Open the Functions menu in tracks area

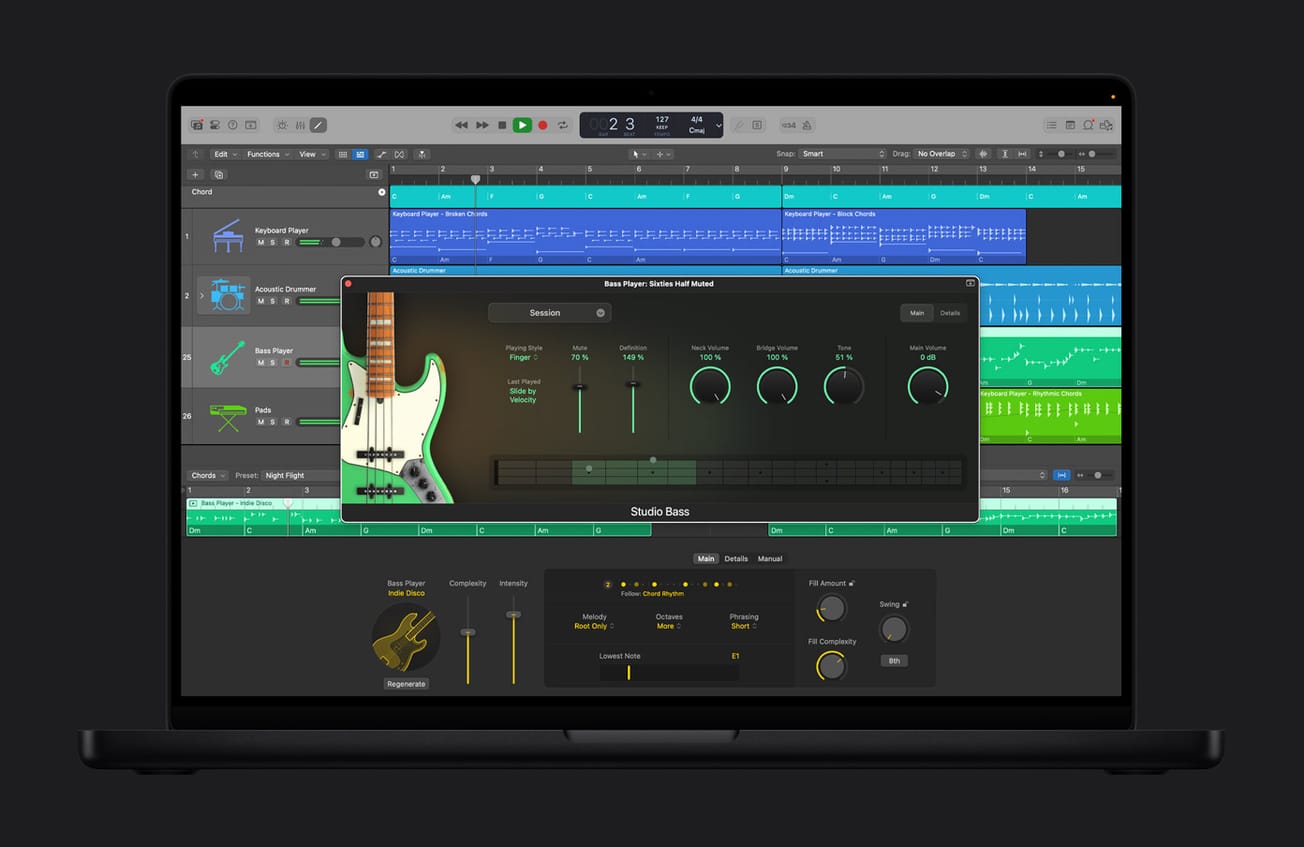tap(268, 154)
